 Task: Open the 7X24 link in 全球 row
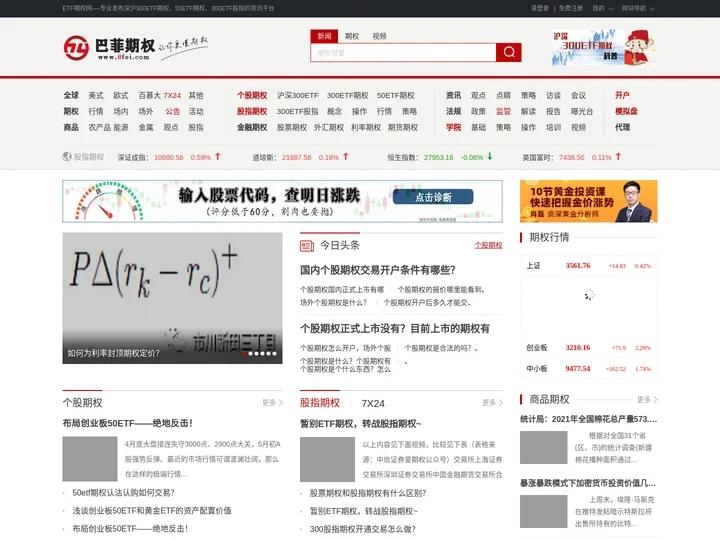tap(172, 96)
